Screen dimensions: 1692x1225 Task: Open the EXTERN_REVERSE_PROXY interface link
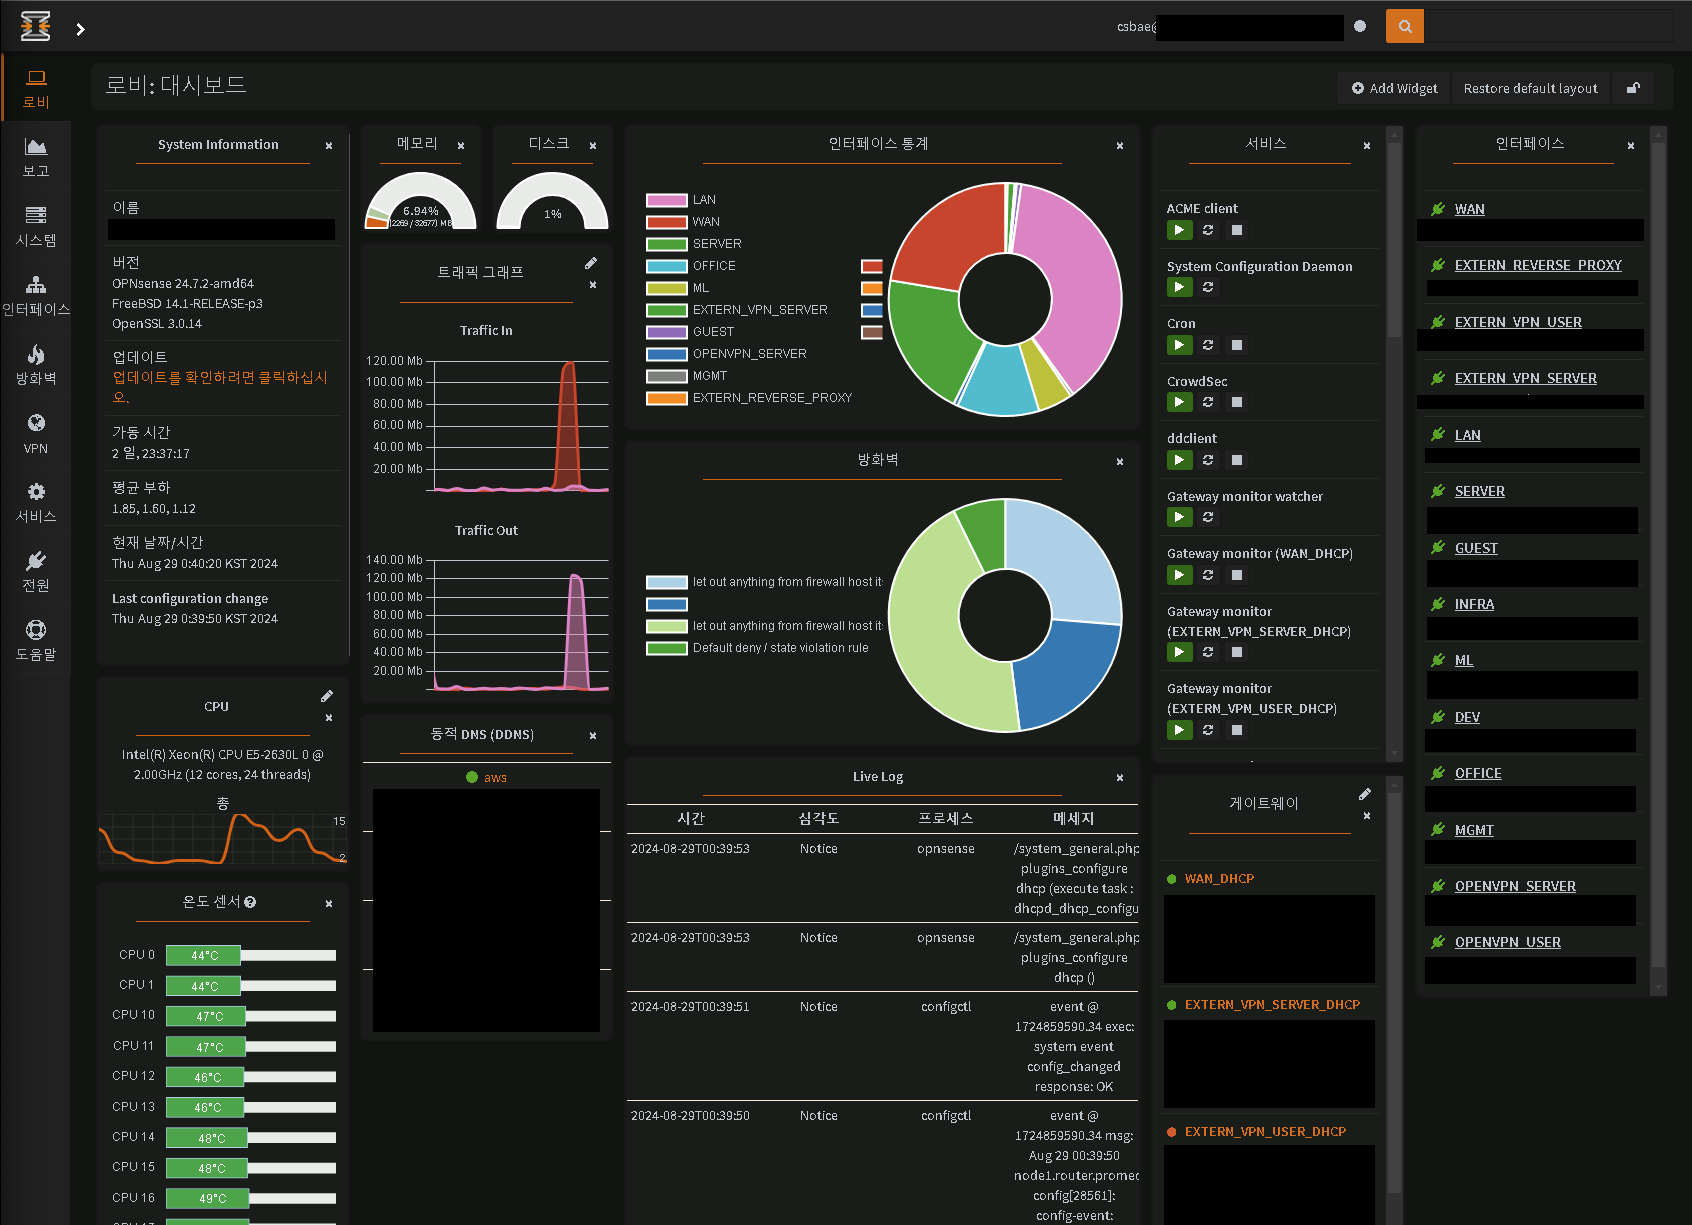point(1537,265)
